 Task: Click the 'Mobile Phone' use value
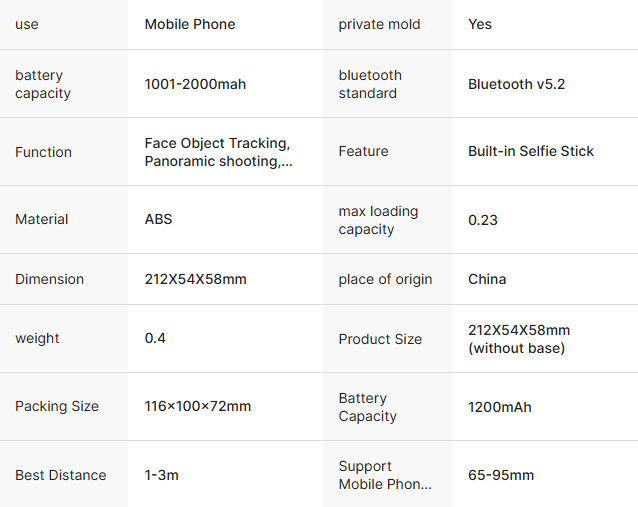pos(190,24)
